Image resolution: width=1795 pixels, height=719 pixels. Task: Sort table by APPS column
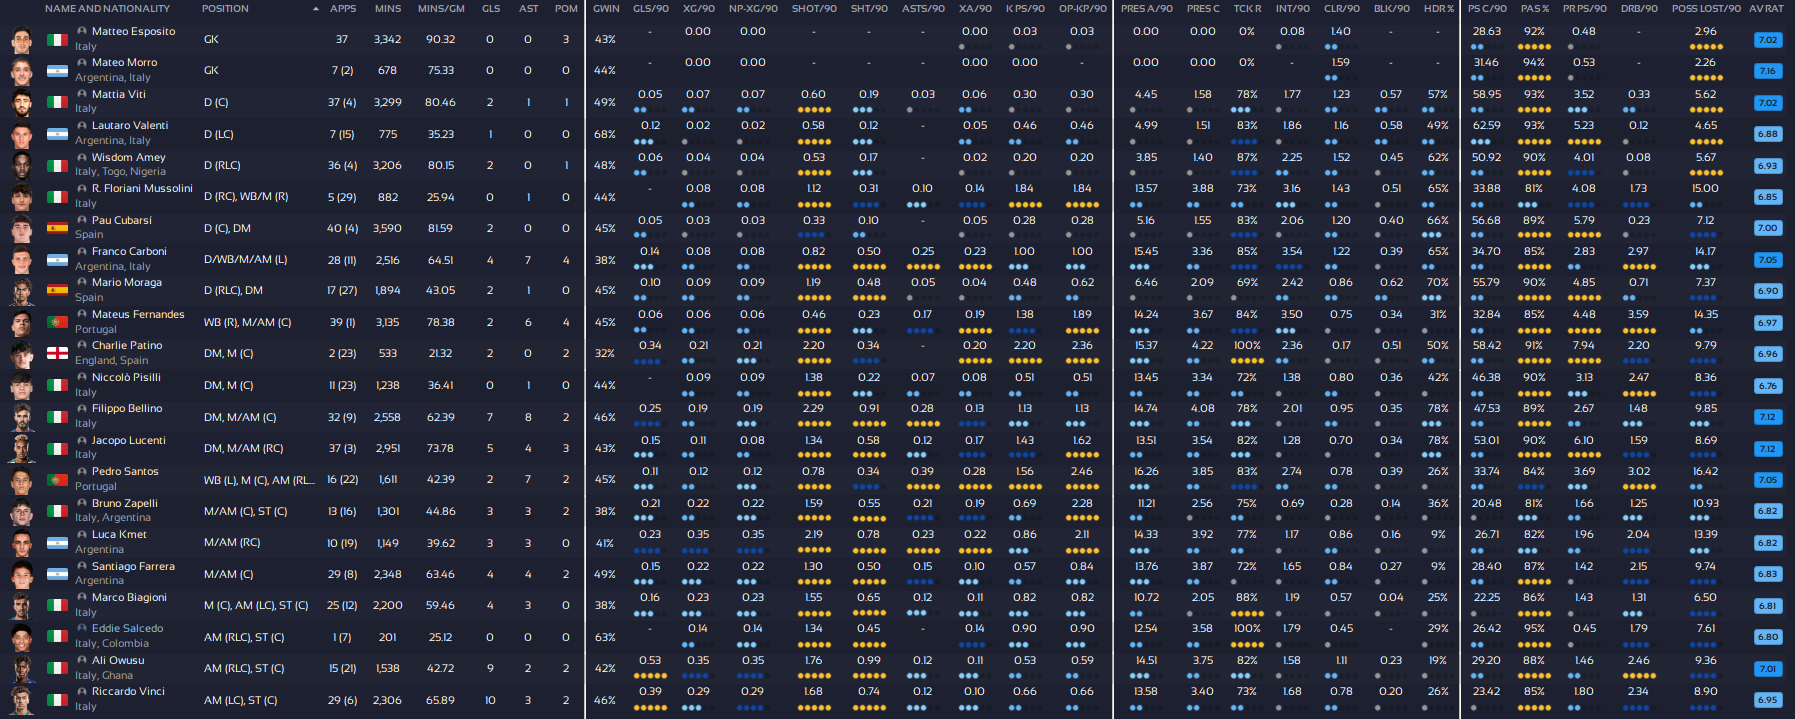click(x=343, y=9)
